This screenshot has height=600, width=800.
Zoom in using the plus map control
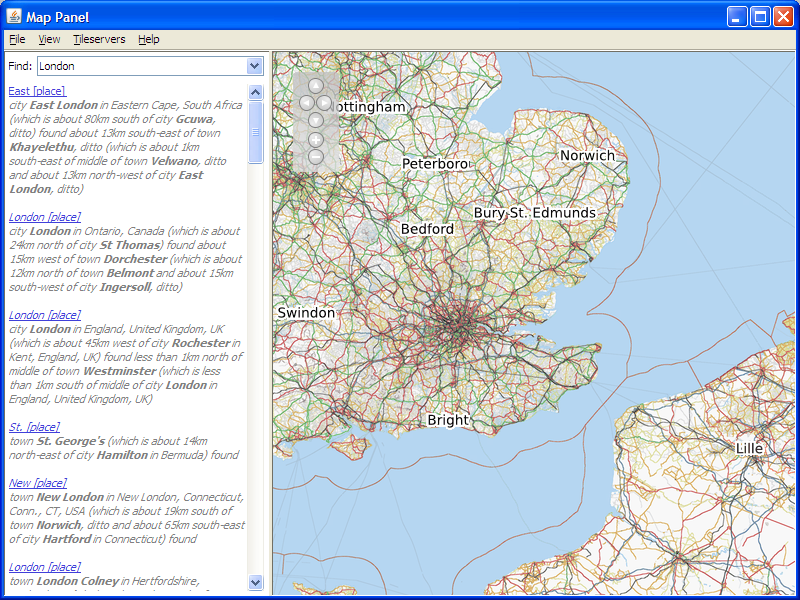coord(316,139)
